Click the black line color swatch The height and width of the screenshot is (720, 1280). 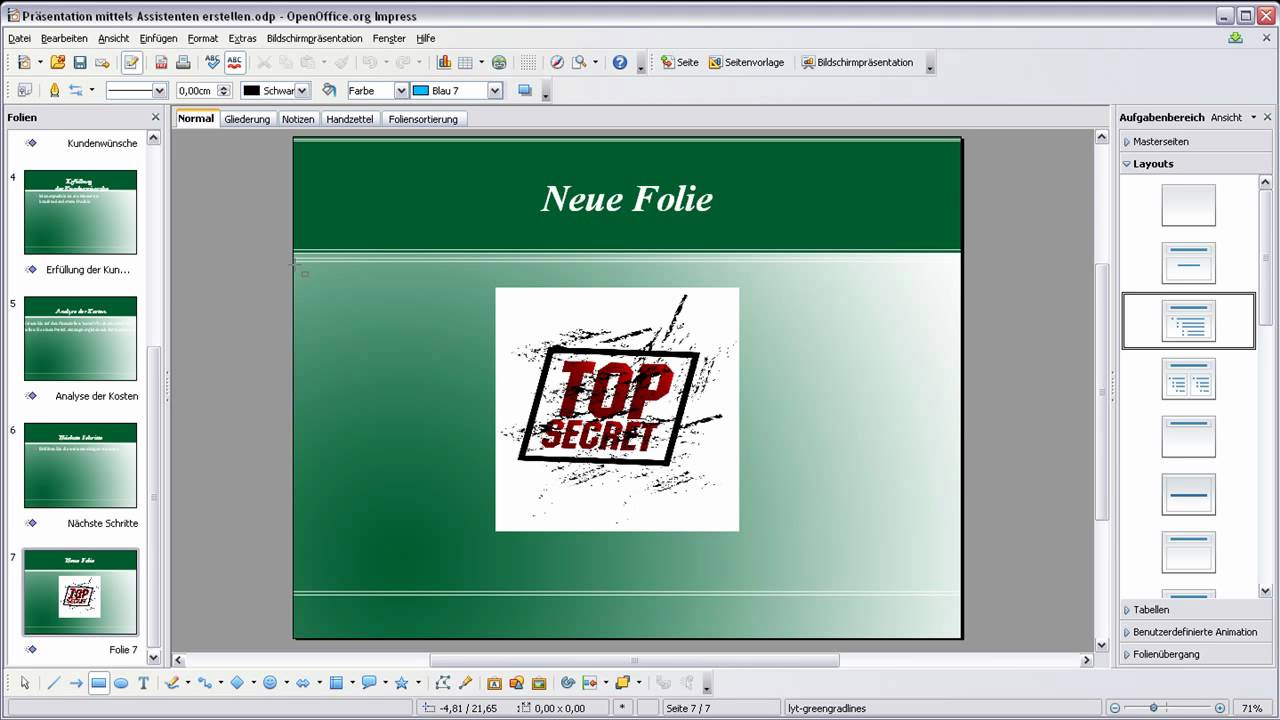pyautogui.click(x=252, y=90)
